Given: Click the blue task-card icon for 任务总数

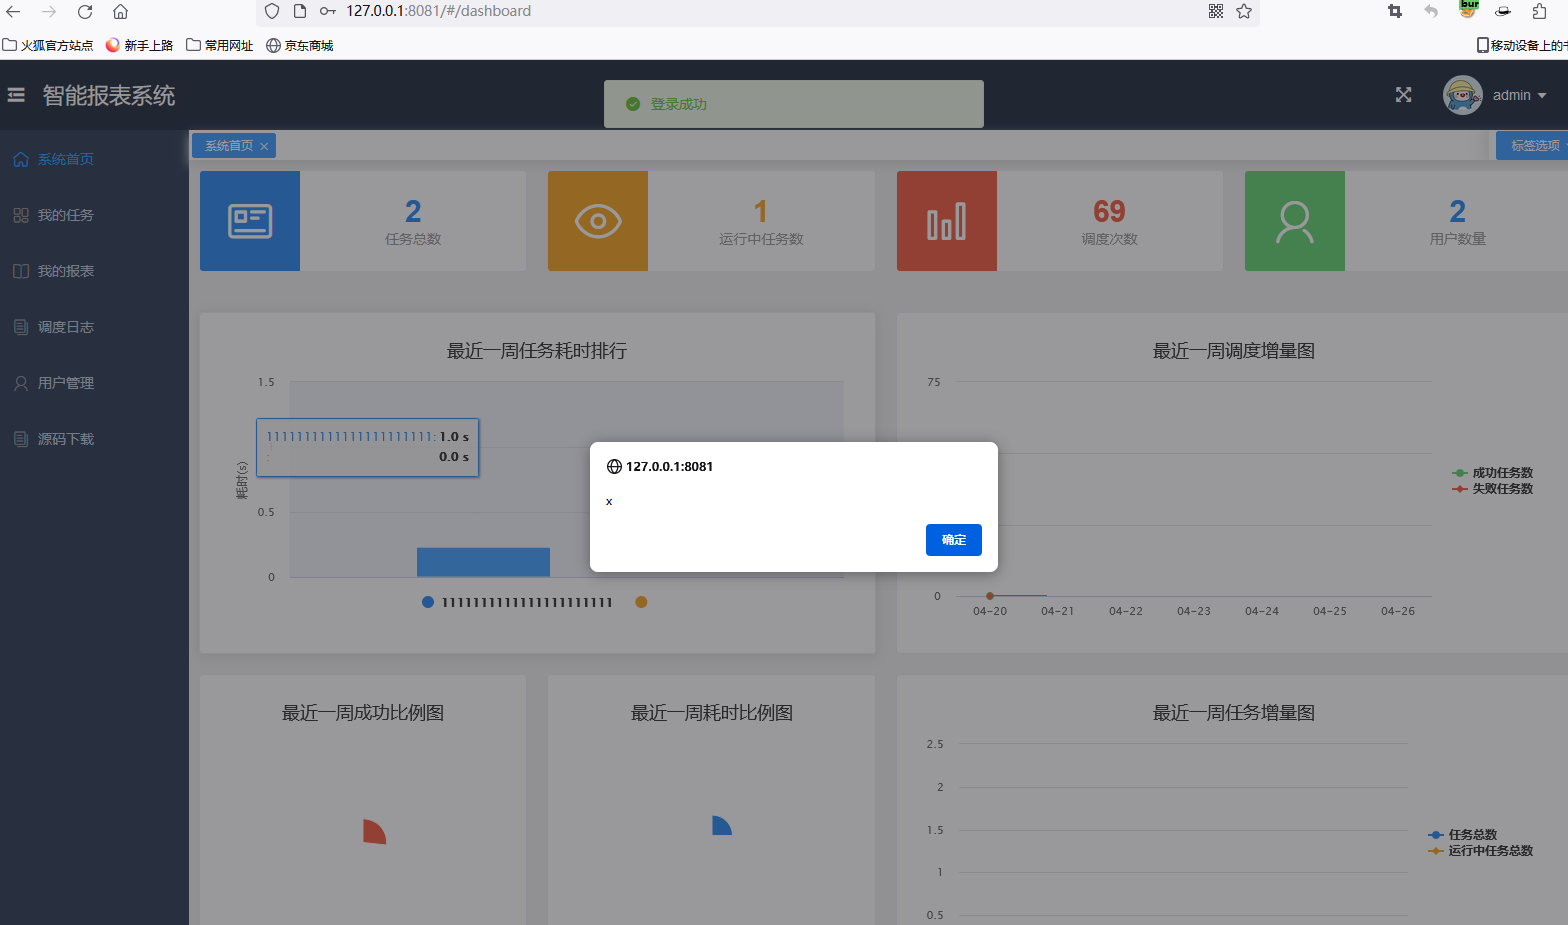Looking at the screenshot, I should click(250, 221).
